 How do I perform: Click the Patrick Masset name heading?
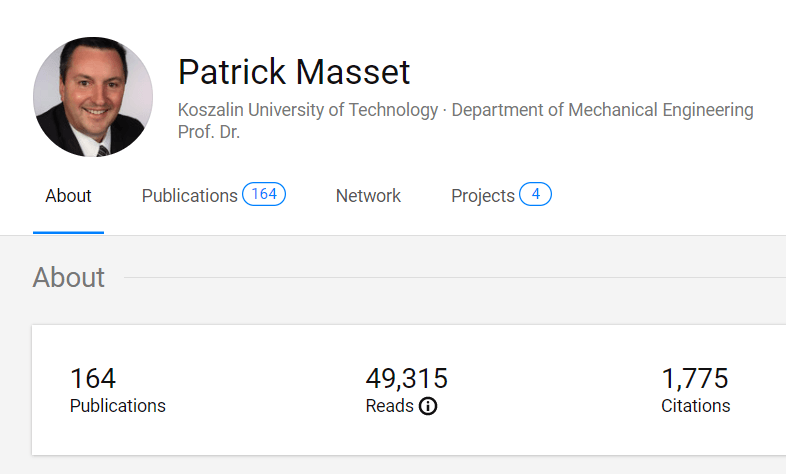[294, 72]
